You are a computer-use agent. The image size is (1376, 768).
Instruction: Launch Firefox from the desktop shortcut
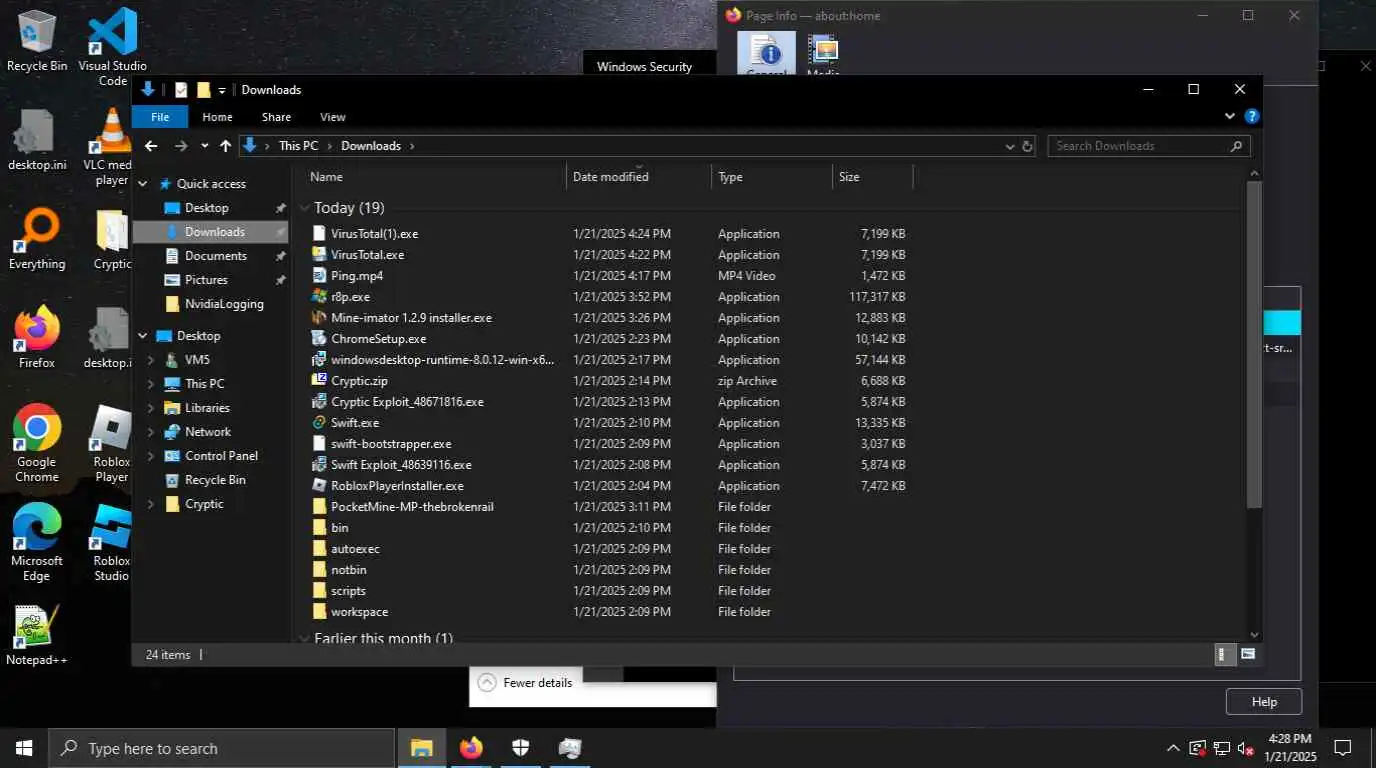pyautogui.click(x=37, y=338)
